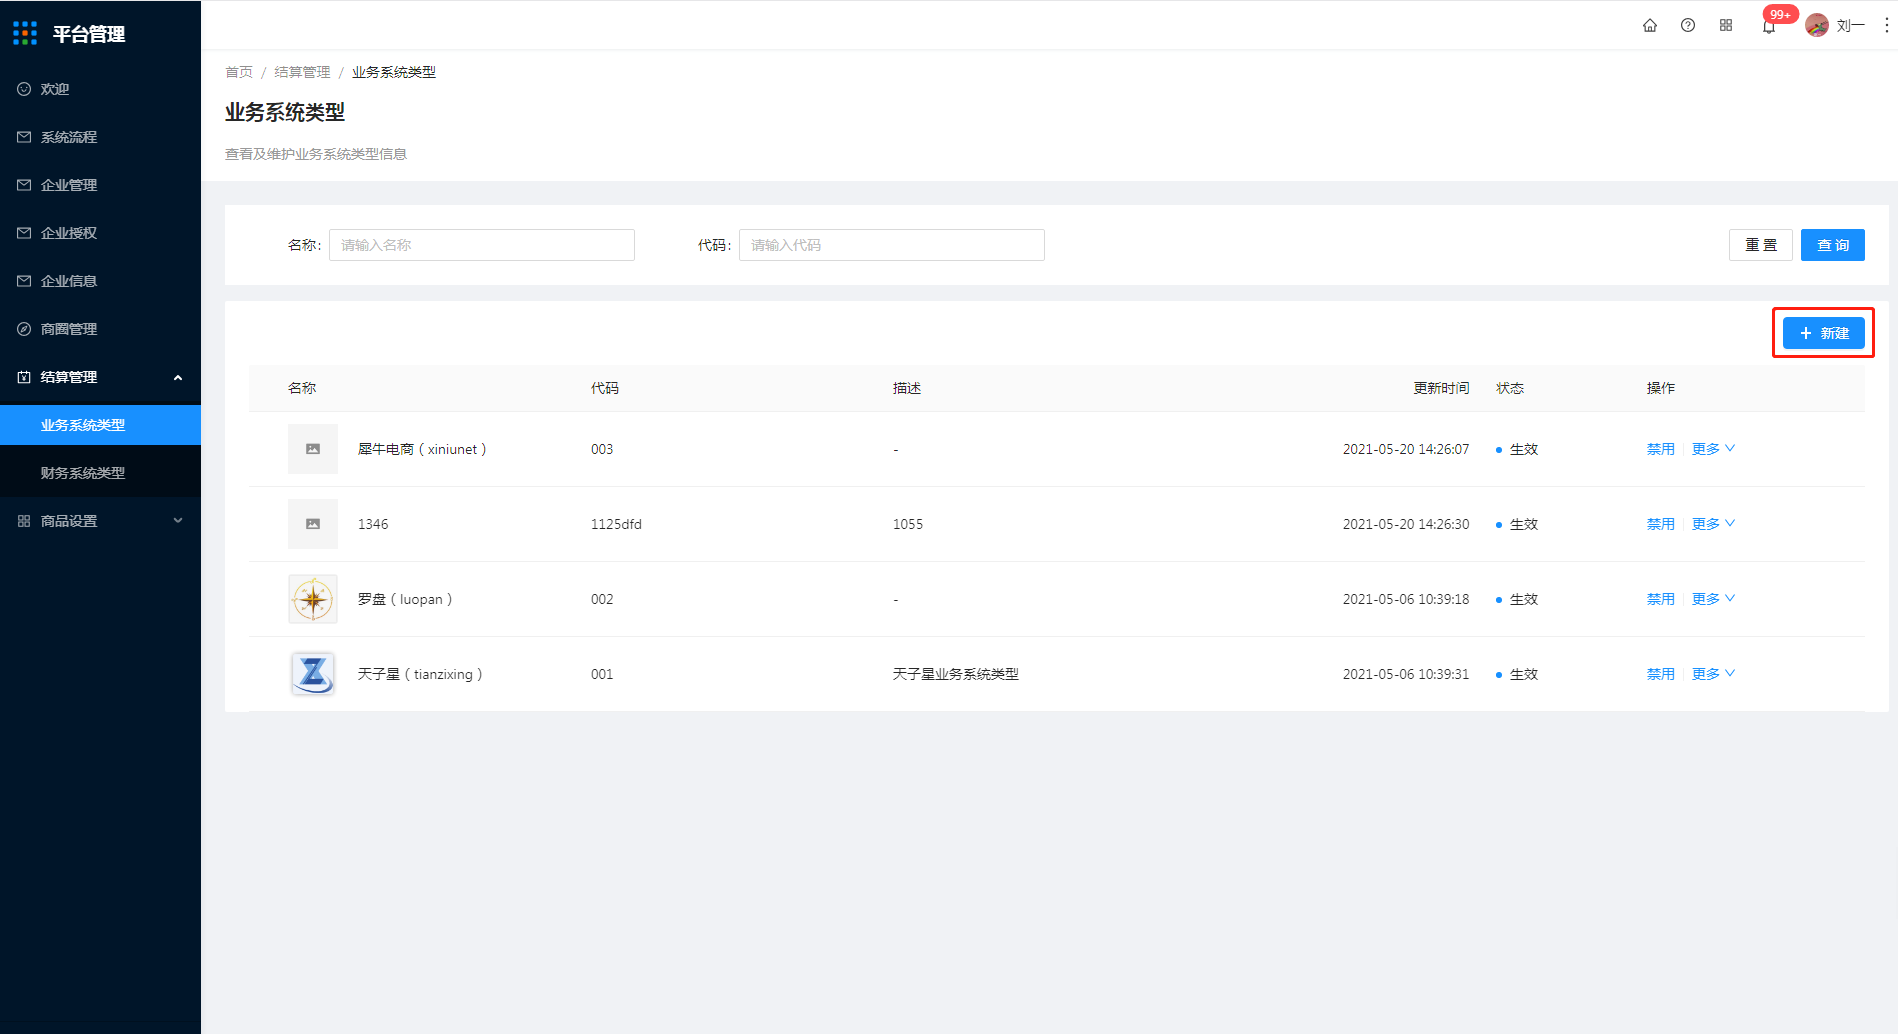This screenshot has height=1034, width=1898.
Task: Open the 企业管理 menu item
Action: [100, 185]
